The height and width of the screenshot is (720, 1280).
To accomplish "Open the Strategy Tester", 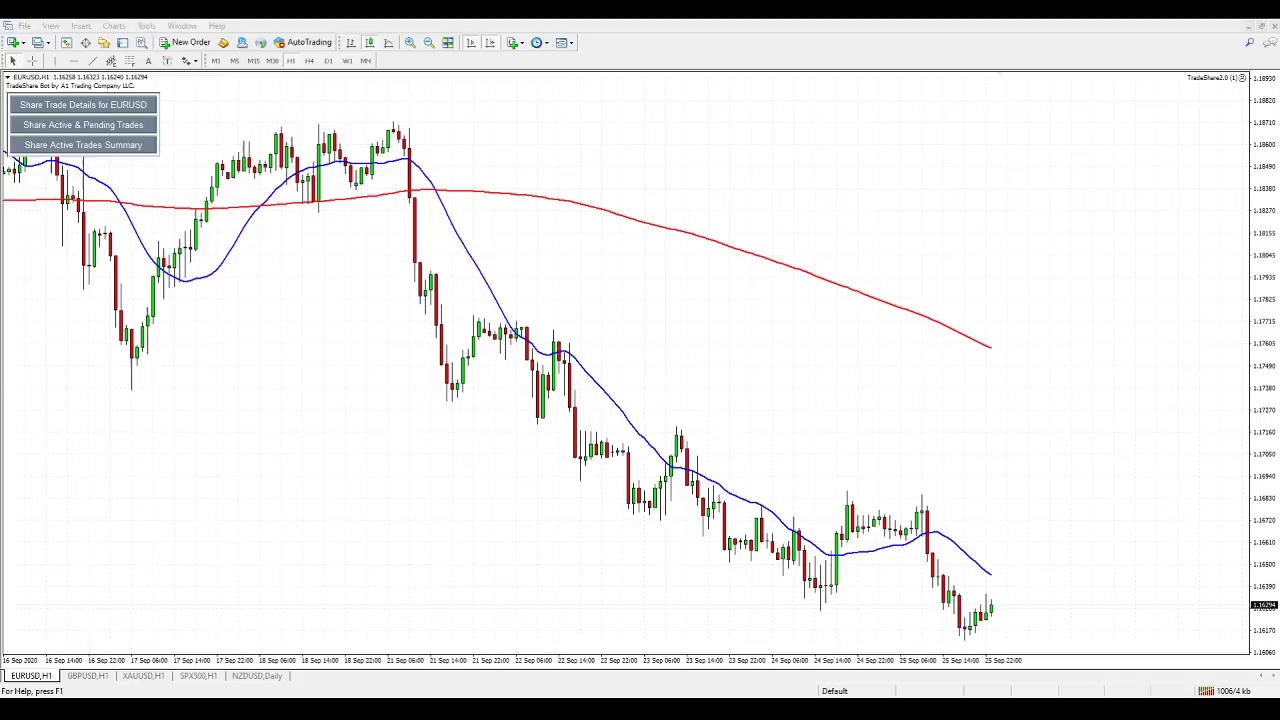I will tap(141, 42).
